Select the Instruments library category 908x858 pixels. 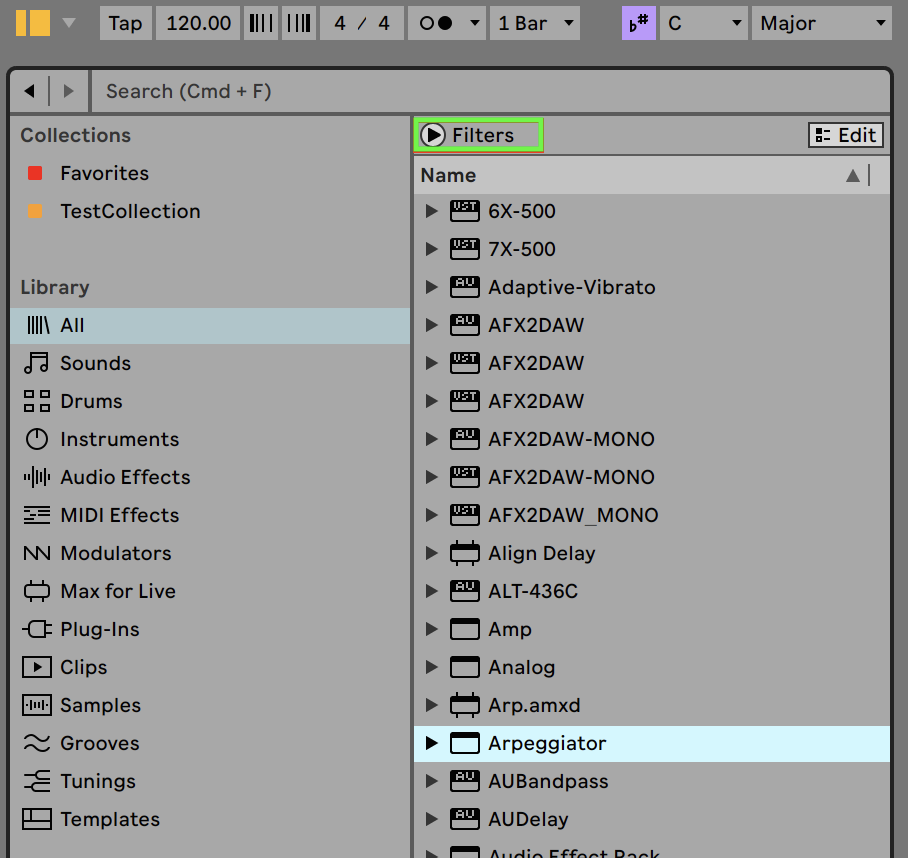click(x=210, y=439)
